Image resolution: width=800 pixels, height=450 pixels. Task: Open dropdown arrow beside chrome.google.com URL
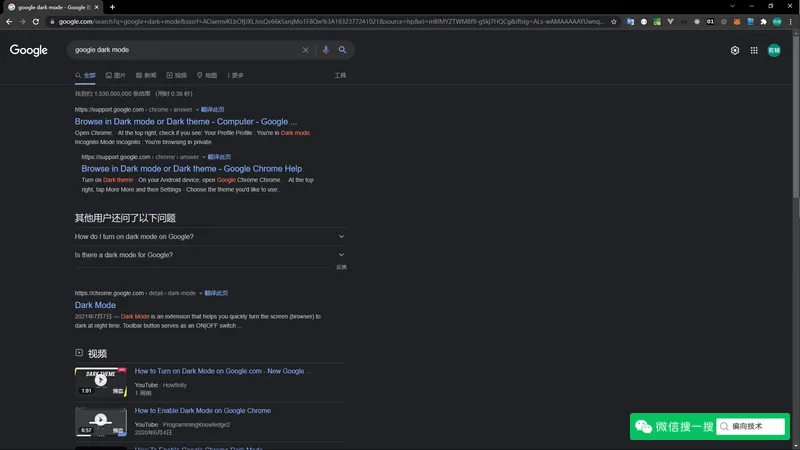[201, 293]
